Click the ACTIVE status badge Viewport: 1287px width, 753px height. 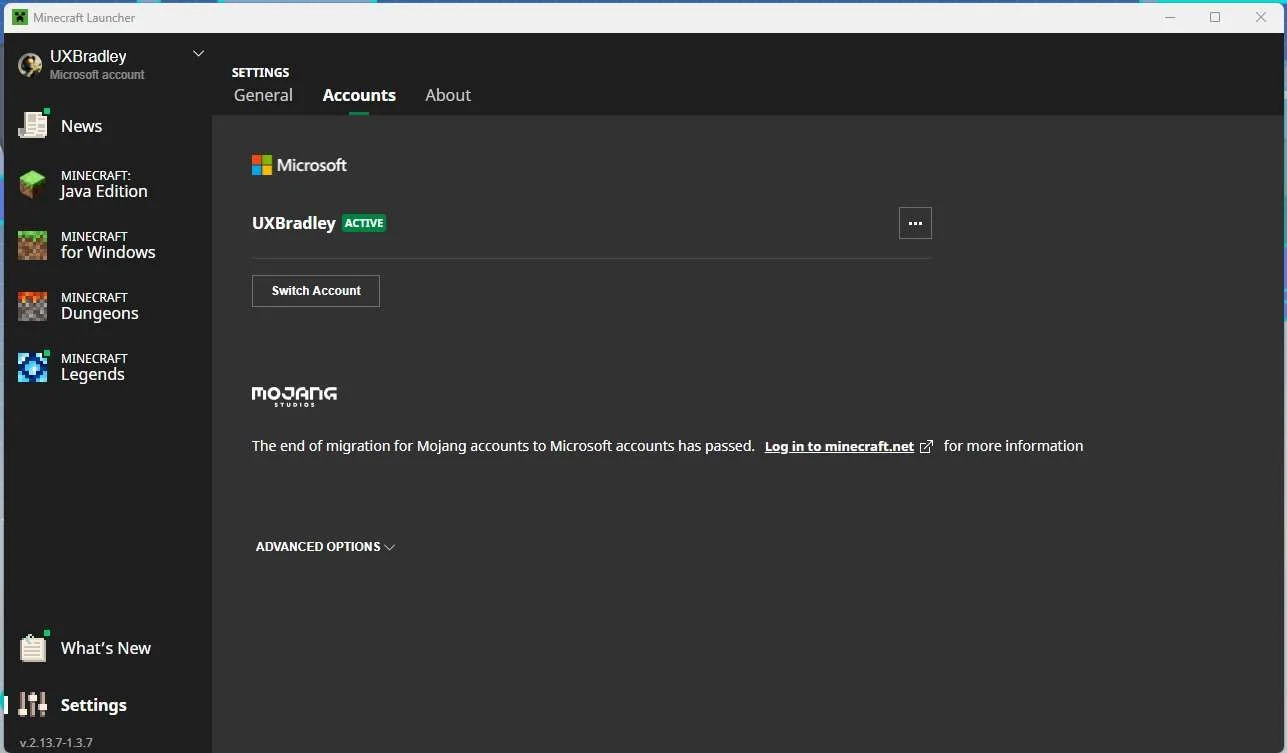point(364,223)
